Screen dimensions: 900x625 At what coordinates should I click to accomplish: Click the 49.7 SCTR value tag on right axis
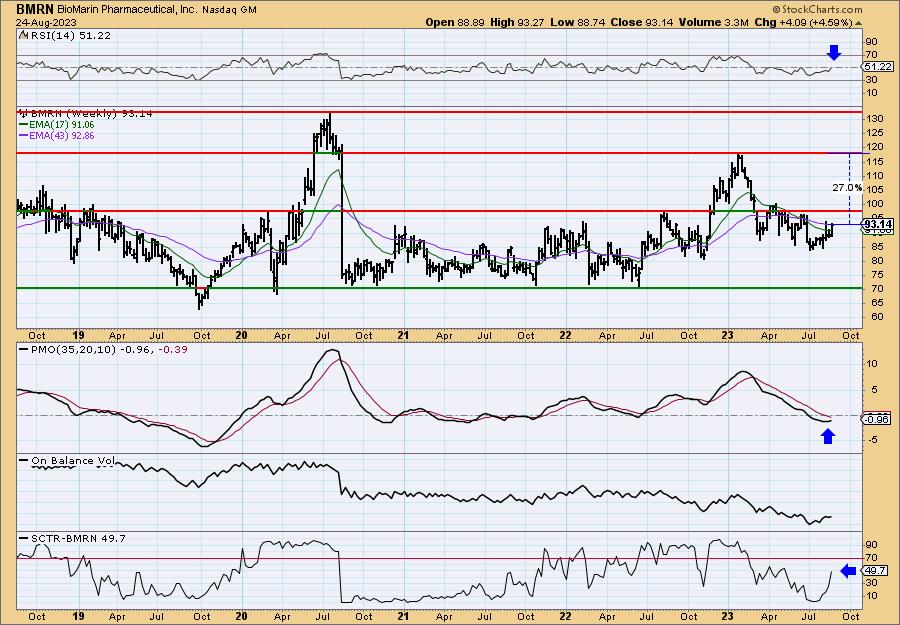(x=876, y=570)
